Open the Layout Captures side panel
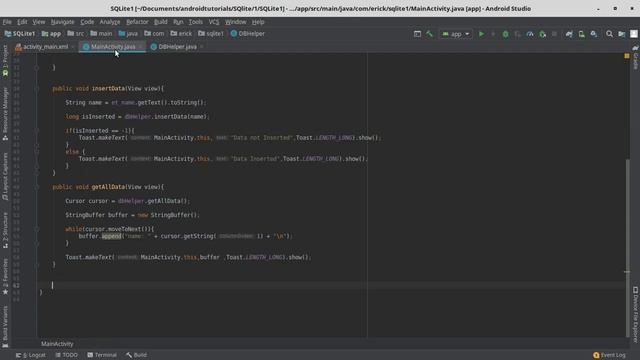Image resolution: width=640 pixels, height=360 pixels. pos(5,176)
